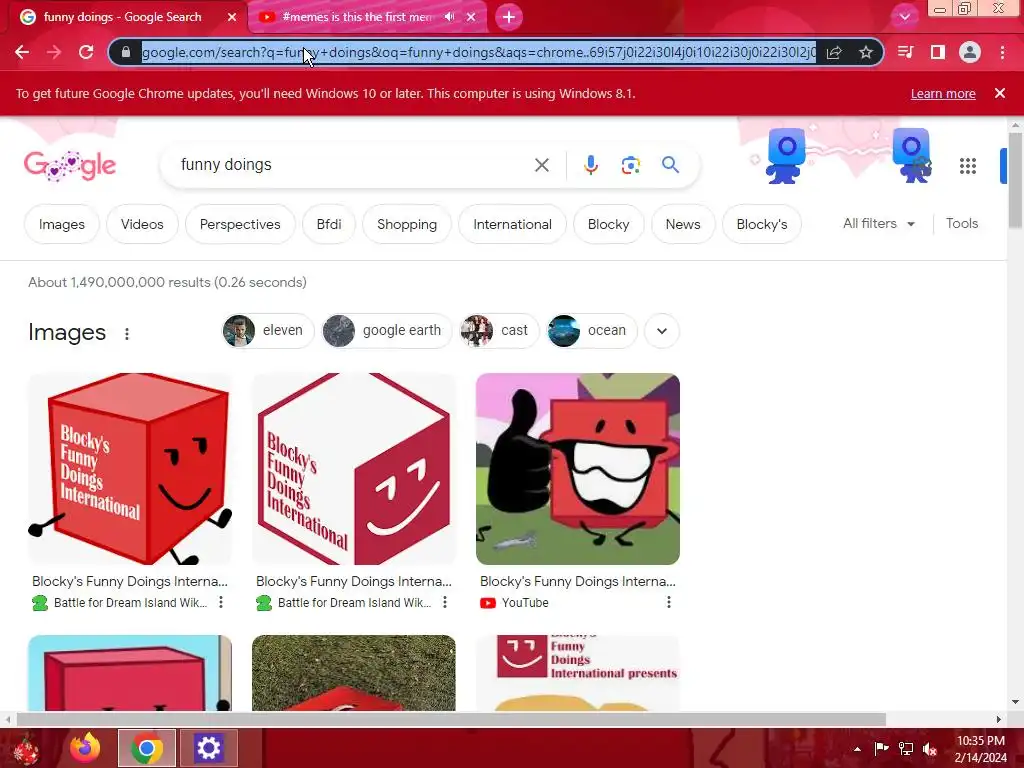Open Action Center flag tray icon
This screenshot has height=768, width=1024.
(881, 749)
